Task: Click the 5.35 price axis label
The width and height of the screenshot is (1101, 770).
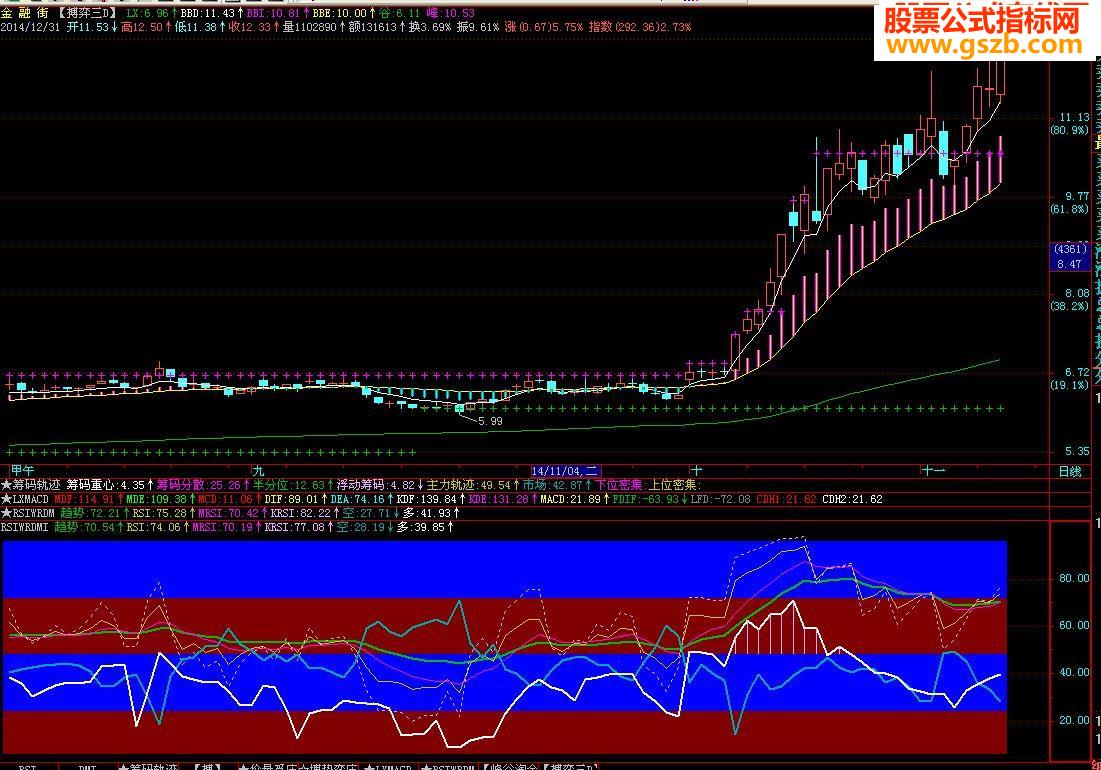Action: 1077,451
